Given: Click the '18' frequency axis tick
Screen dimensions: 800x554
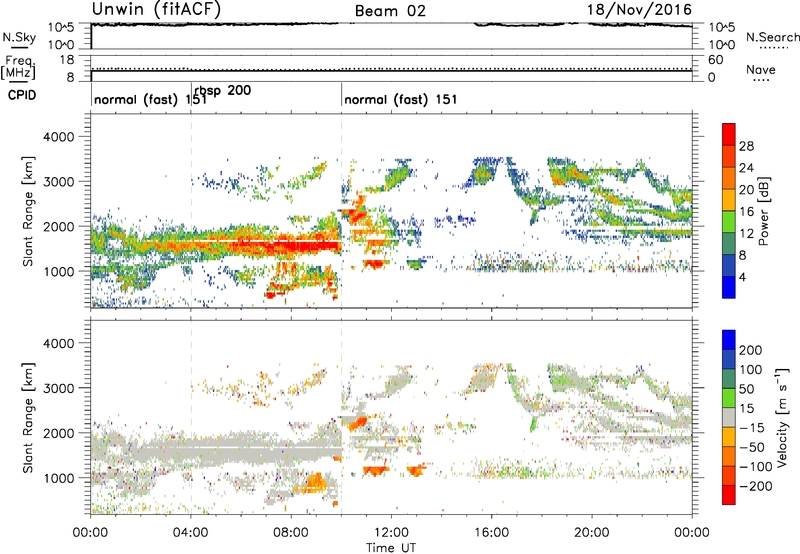Looking at the screenshot, I should coord(67,60).
